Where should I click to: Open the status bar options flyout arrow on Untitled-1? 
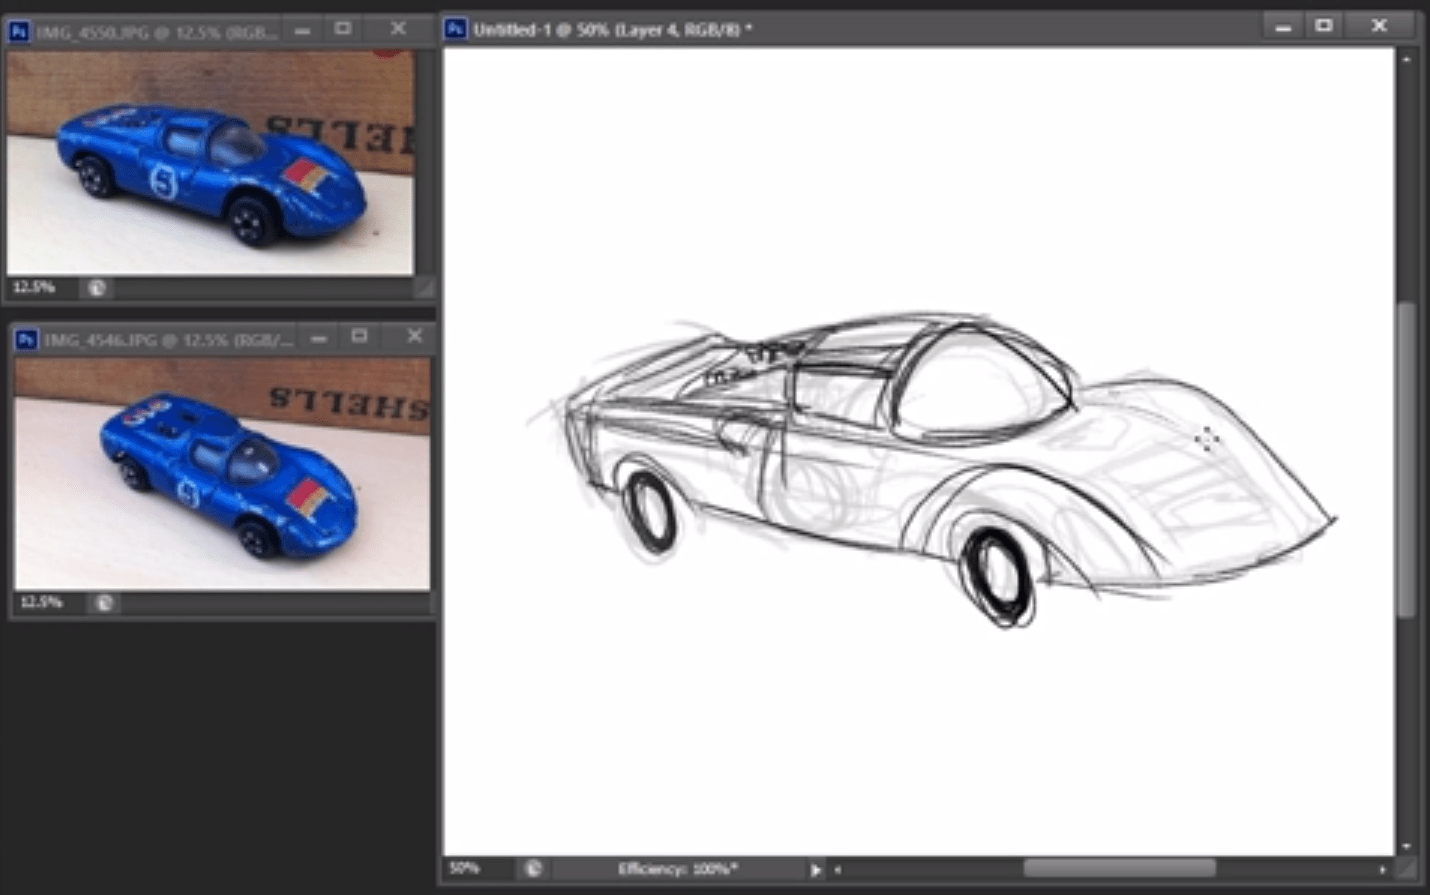pos(816,869)
